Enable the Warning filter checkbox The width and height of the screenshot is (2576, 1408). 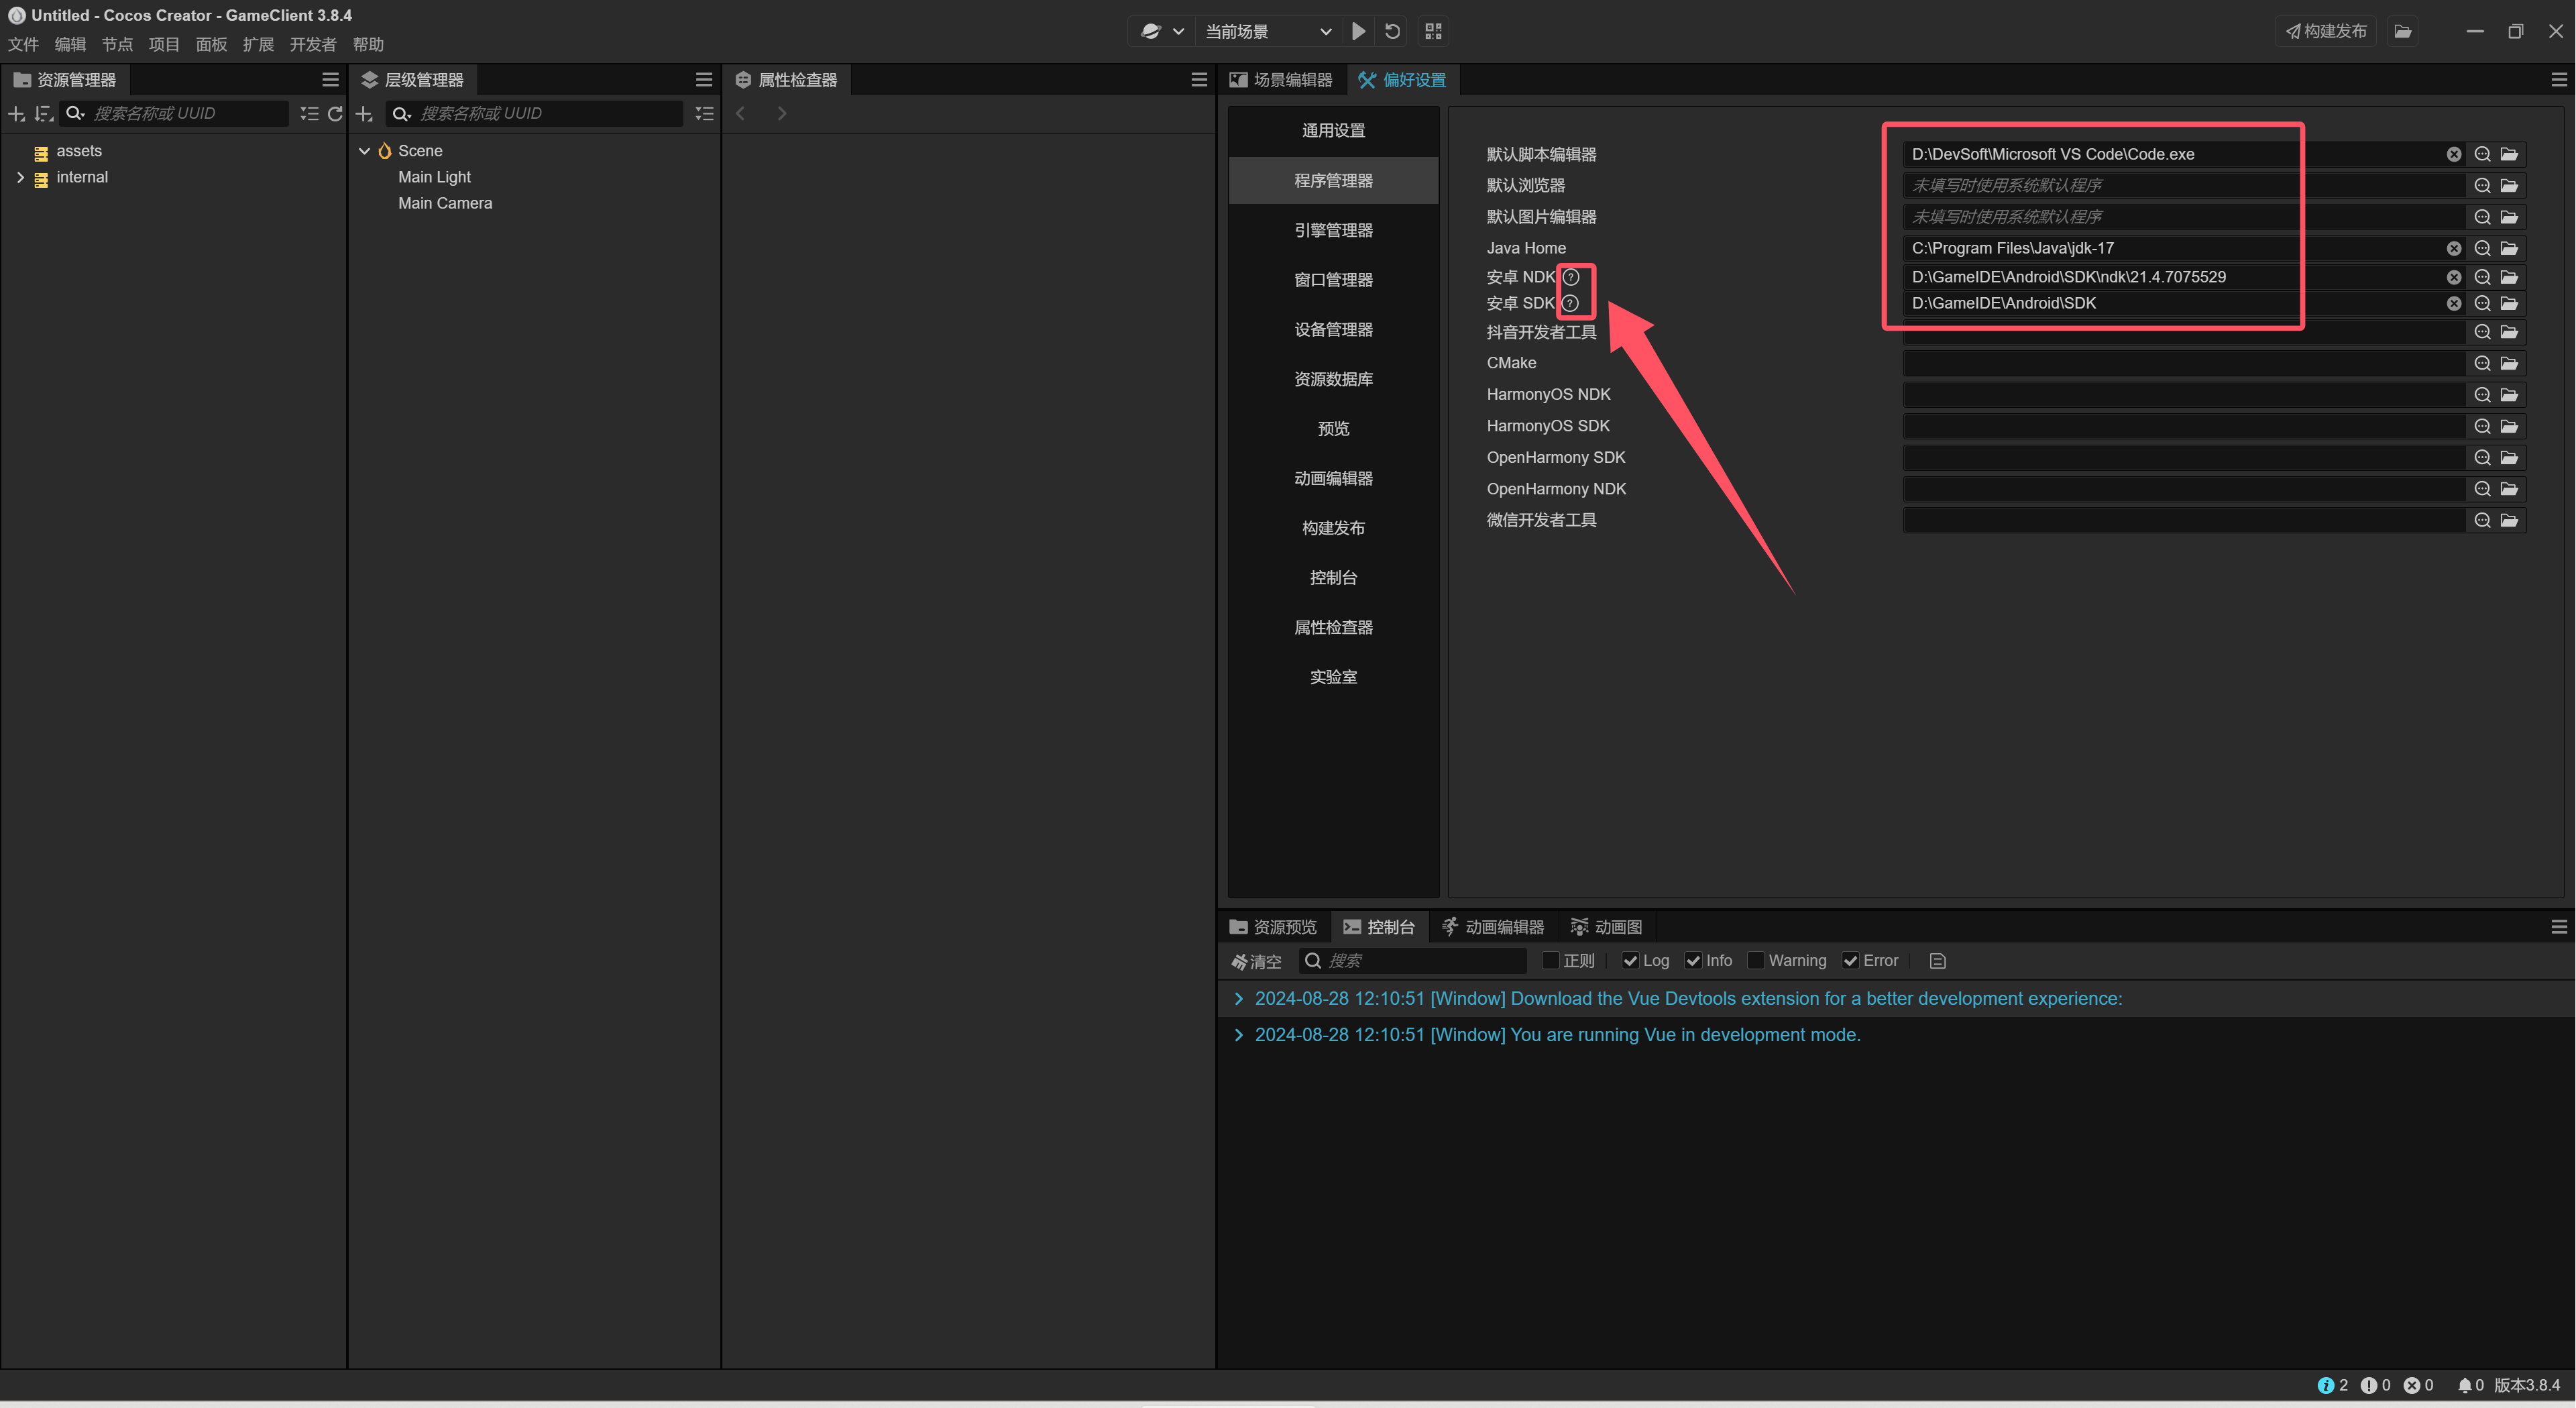tap(1755, 961)
